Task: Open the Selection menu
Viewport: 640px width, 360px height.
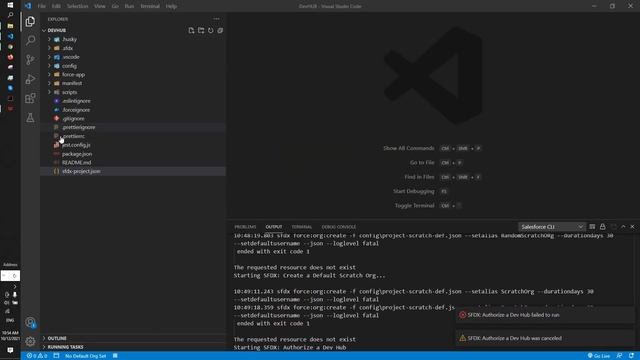Action: [x=78, y=6]
